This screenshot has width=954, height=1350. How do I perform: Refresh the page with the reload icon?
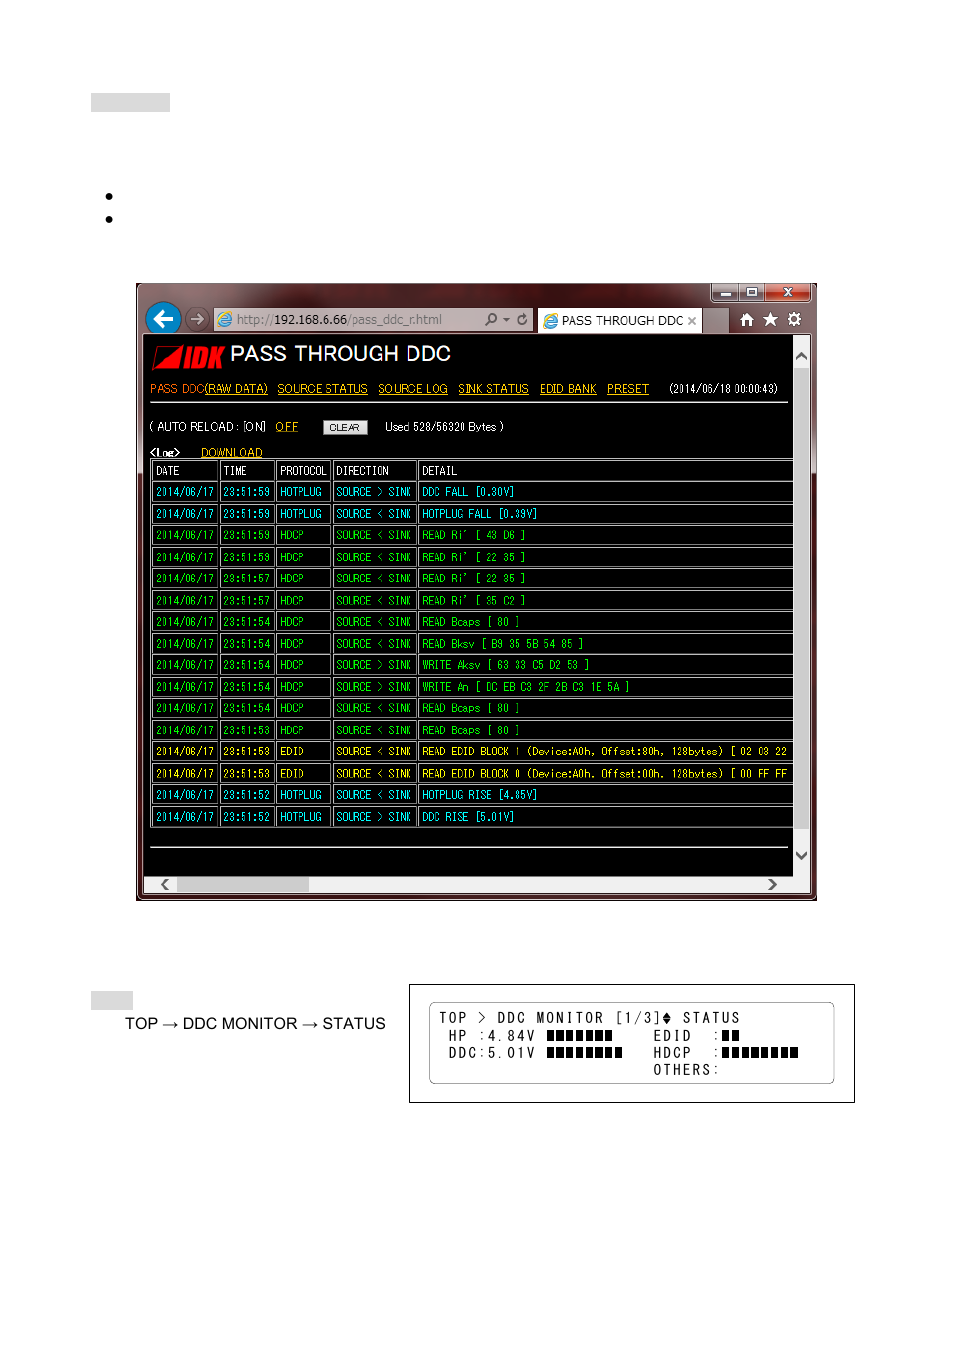tap(522, 320)
